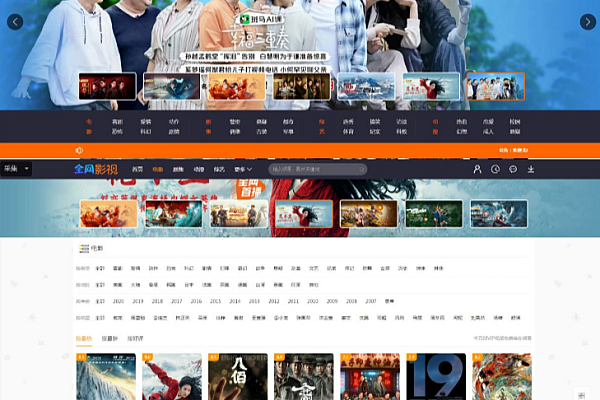Image resolution: width=600 pixels, height=400 pixels.
Task: Select green jungle thumbnail in lower banner
Action: pos(434,214)
